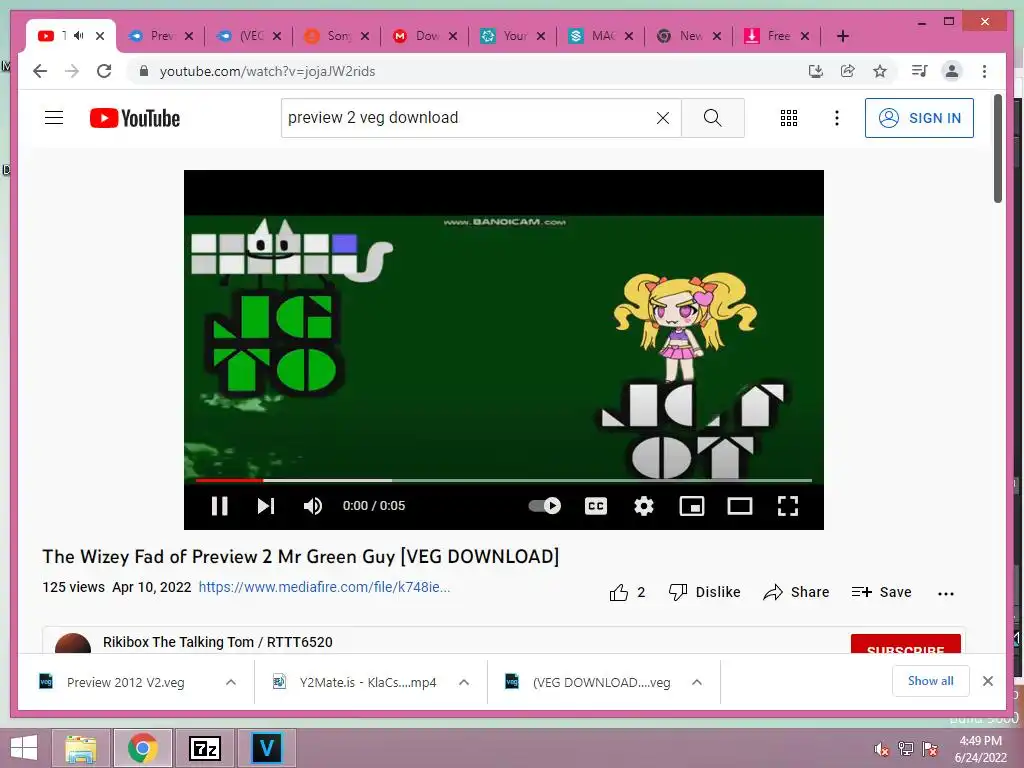Open the YouTube apps grid icon
Image resolution: width=1024 pixels, height=768 pixels.
click(789, 118)
